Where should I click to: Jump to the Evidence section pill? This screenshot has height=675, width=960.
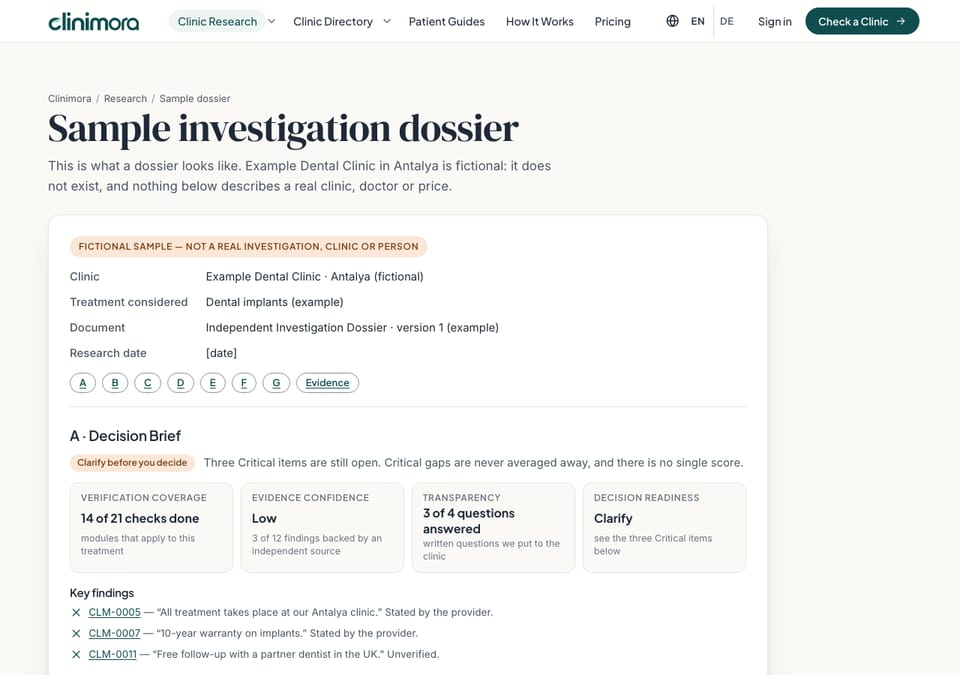pos(328,383)
